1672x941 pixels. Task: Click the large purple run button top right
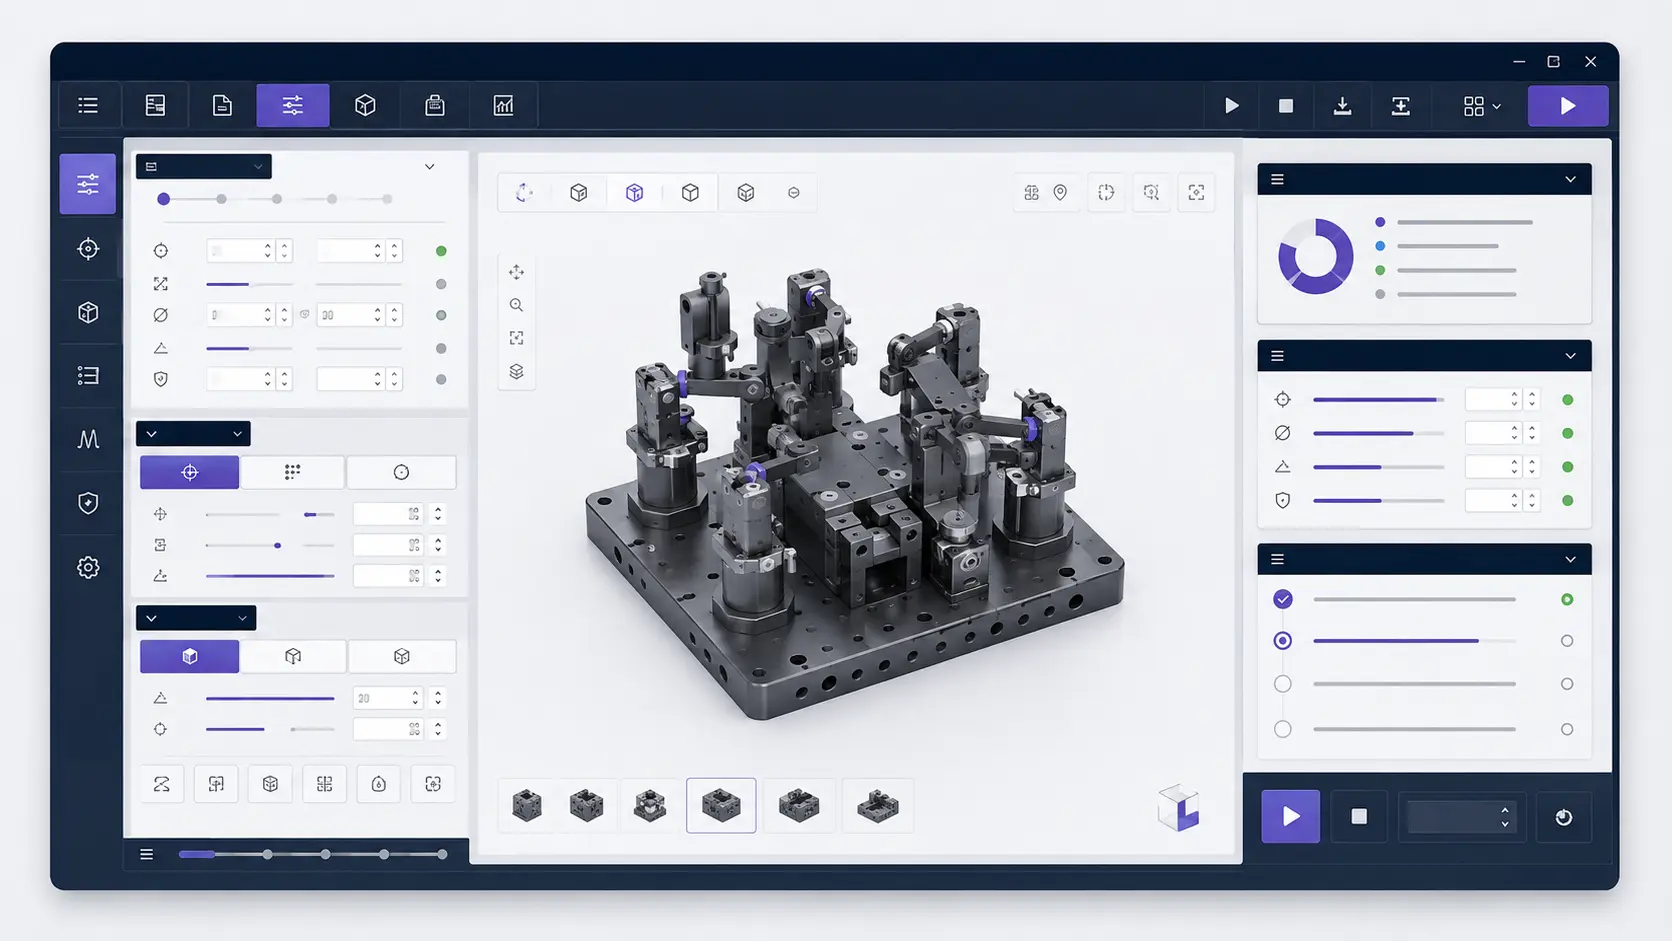coord(1568,106)
